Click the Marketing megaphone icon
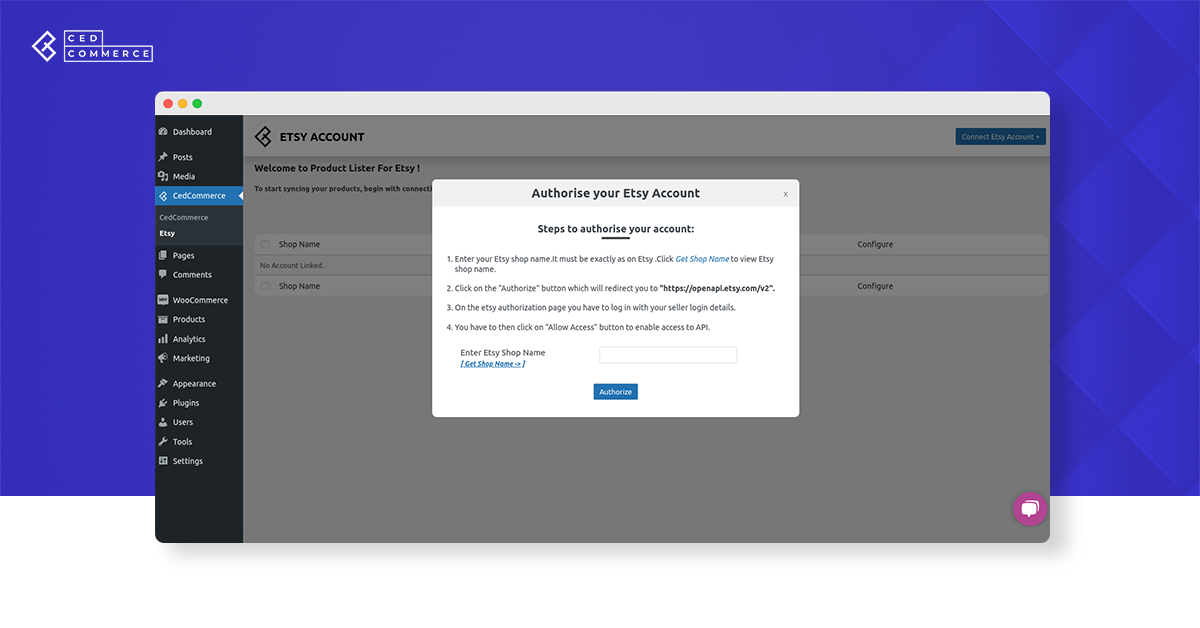This screenshot has width=1200, height=628. [163, 358]
